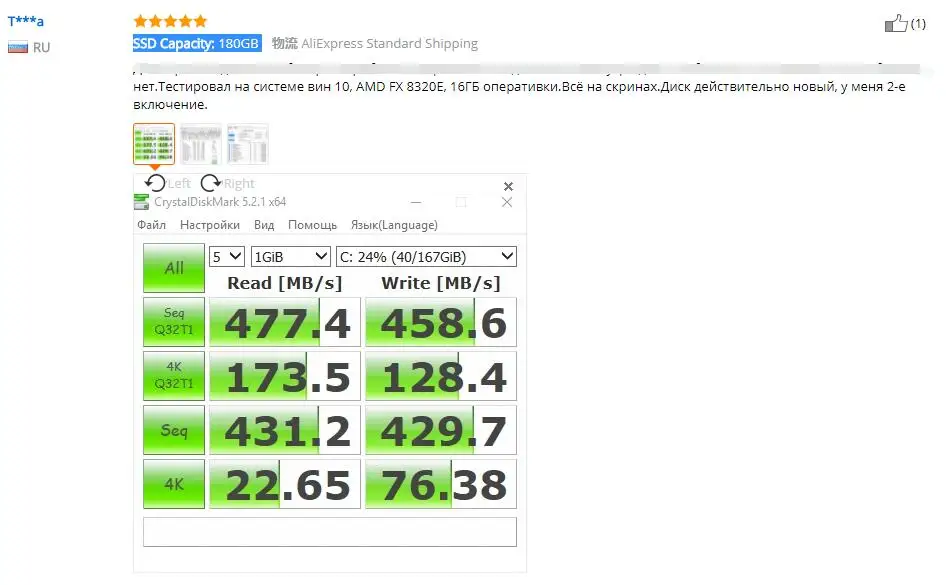This screenshot has width=946, height=585.
Task: Click the empty comment field below results
Action: pyautogui.click(x=329, y=532)
